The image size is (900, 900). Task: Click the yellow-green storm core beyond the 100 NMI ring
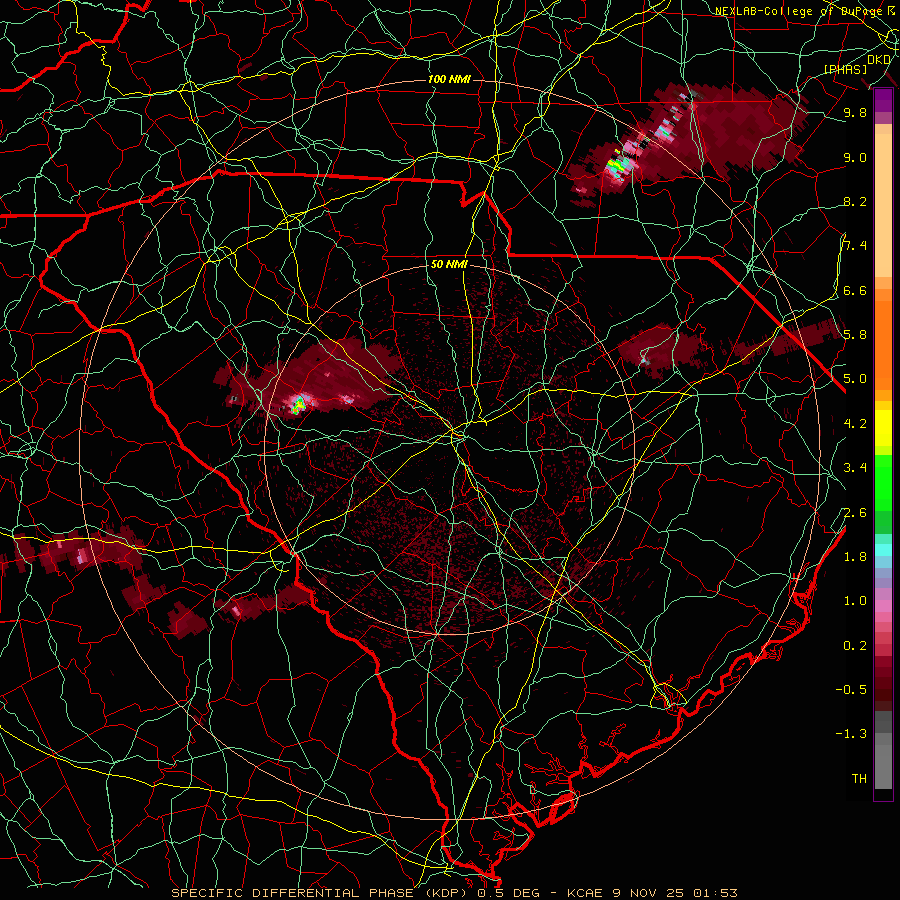coord(617,165)
